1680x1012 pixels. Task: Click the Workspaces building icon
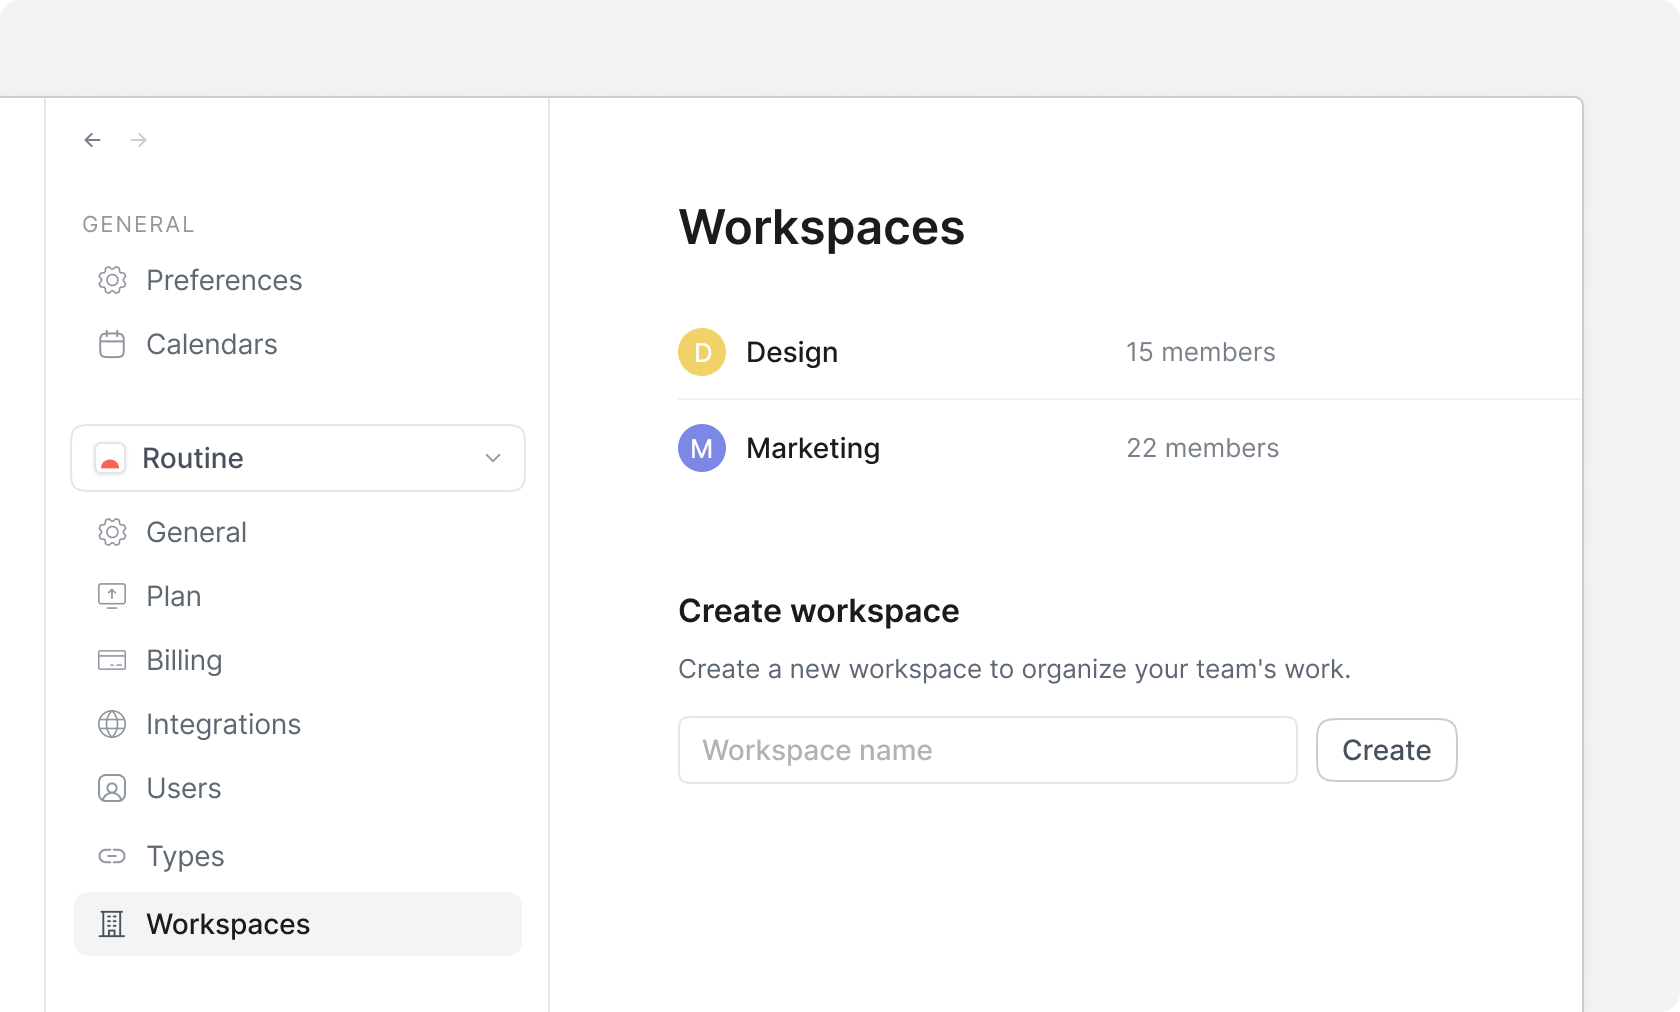click(112, 924)
